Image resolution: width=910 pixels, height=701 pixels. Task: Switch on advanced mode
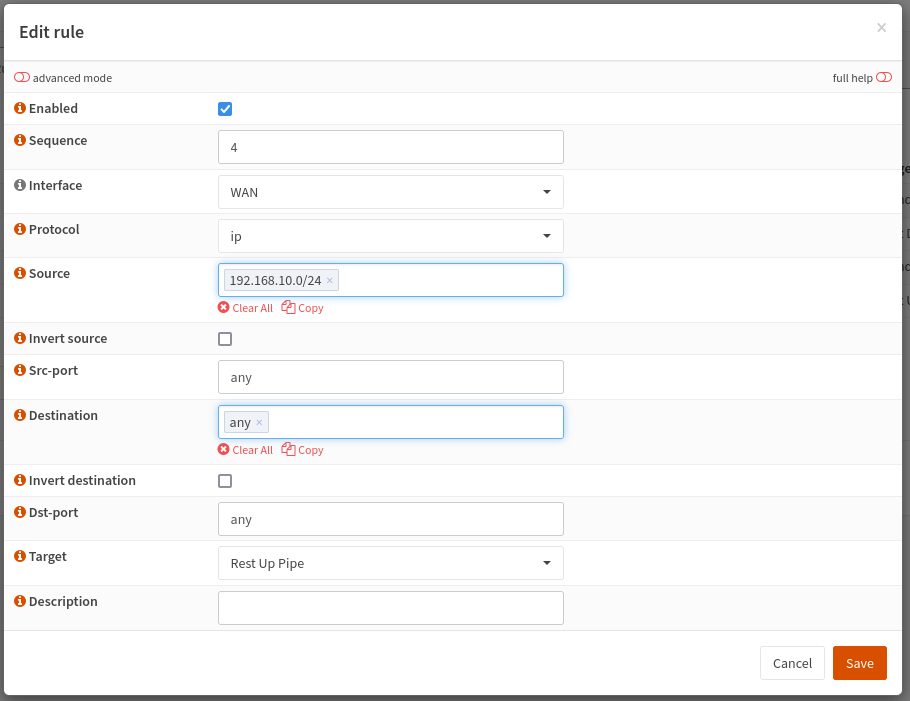point(20,77)
